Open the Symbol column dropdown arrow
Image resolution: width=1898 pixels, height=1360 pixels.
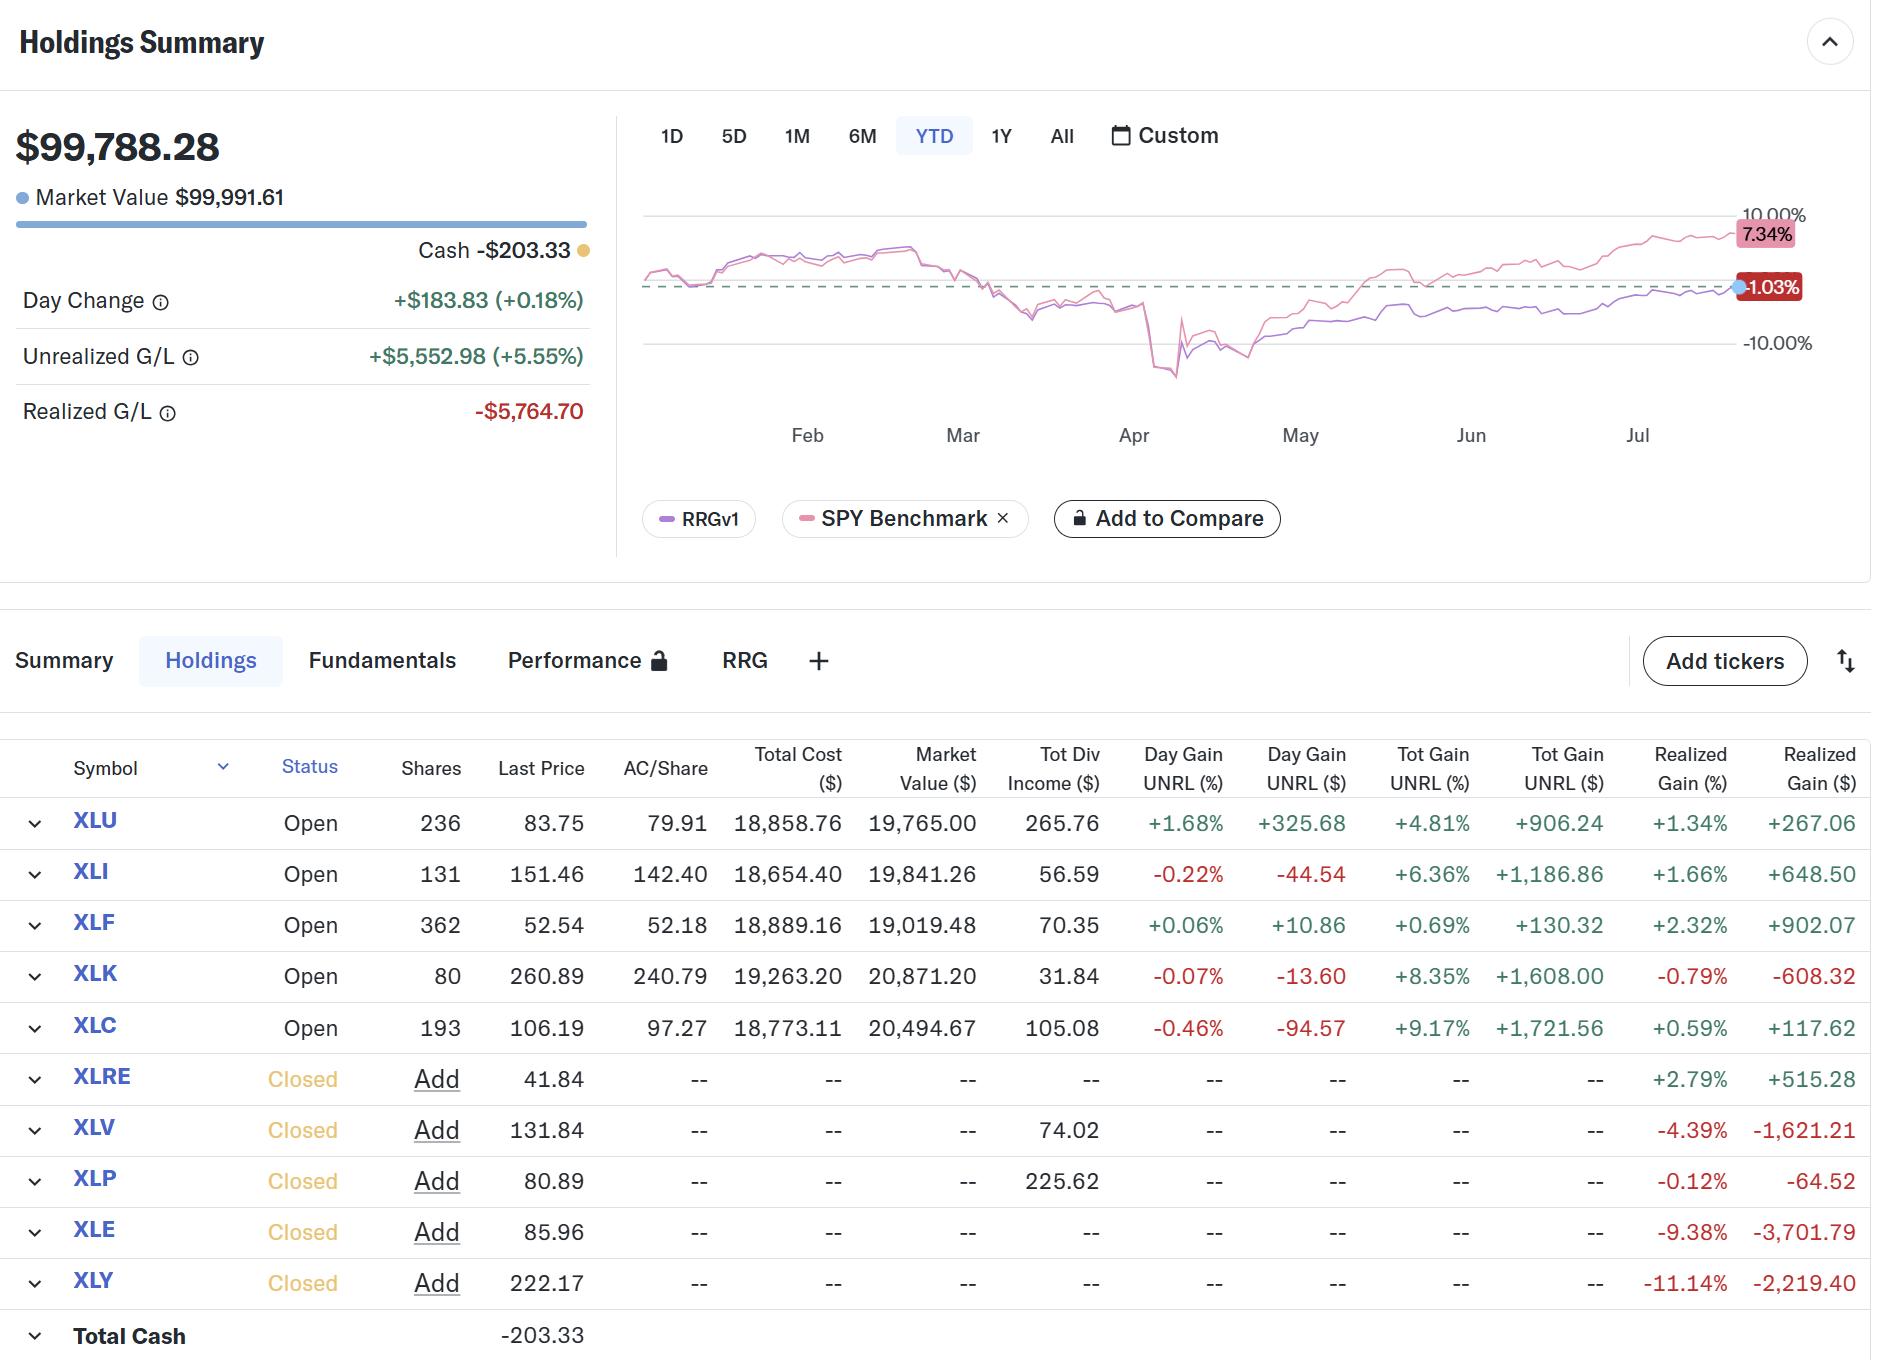[x=223, y=767]
